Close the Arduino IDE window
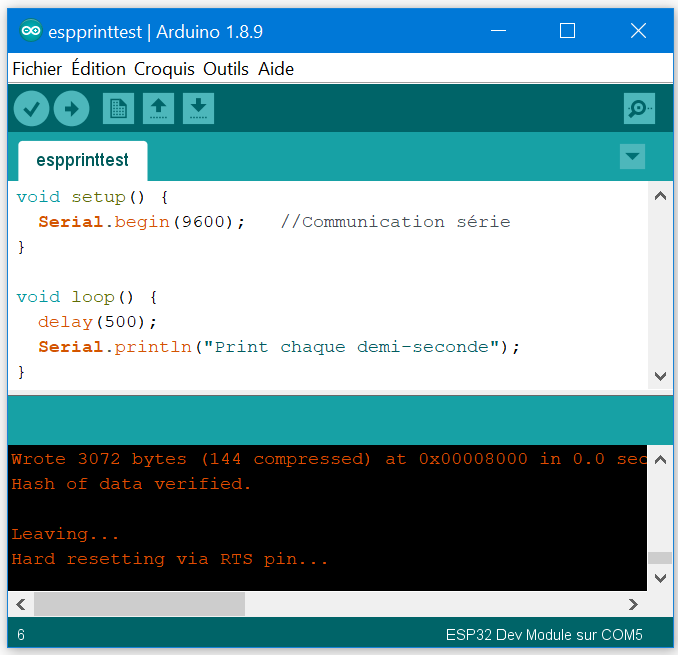This screenshot has width=678, height=655. point(638,31)
